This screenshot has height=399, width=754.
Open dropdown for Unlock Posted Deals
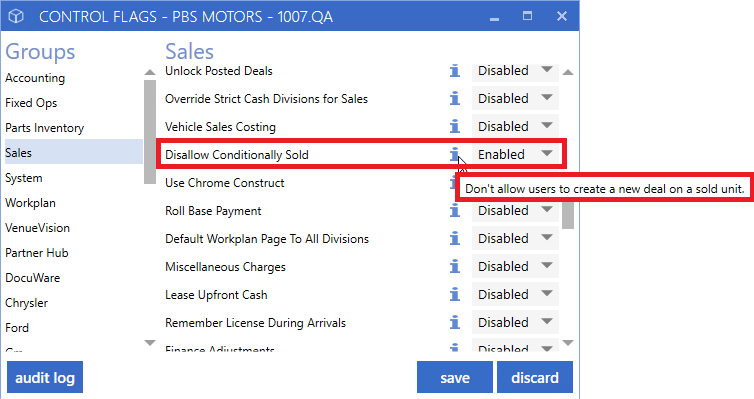(515, 71)
